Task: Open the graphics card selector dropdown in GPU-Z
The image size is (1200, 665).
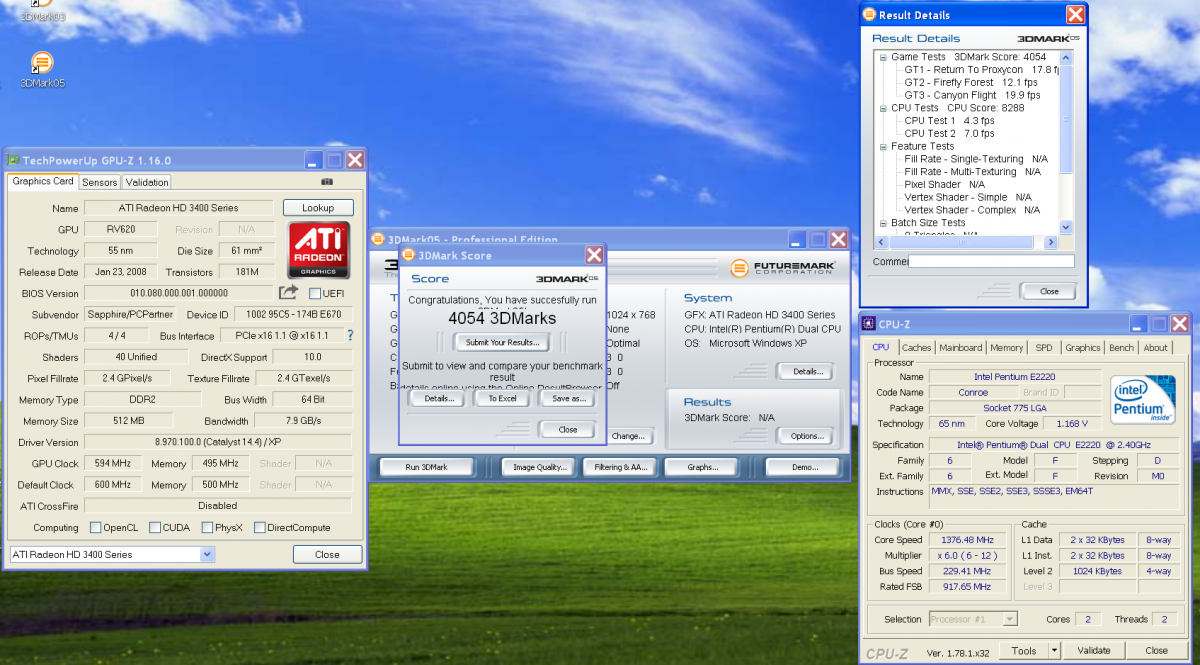Action: click(x=207, y=554)
